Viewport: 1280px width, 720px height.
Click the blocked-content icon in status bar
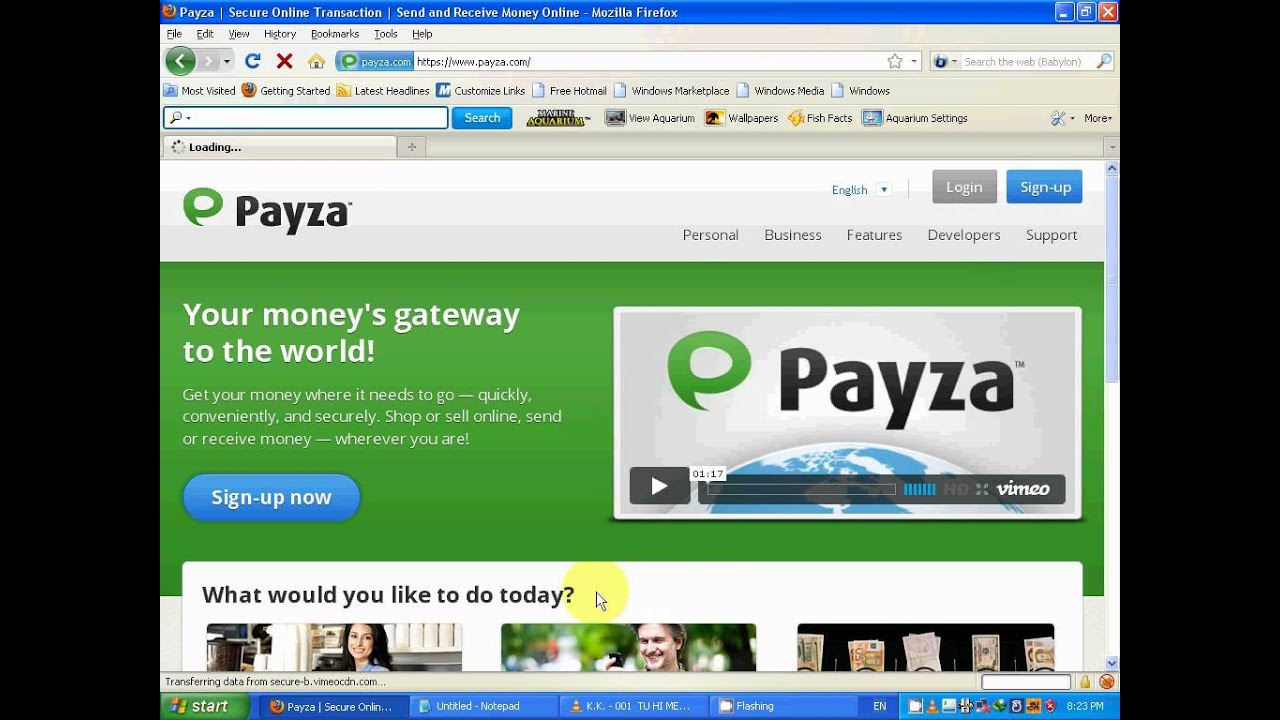tap(1107, 682)
